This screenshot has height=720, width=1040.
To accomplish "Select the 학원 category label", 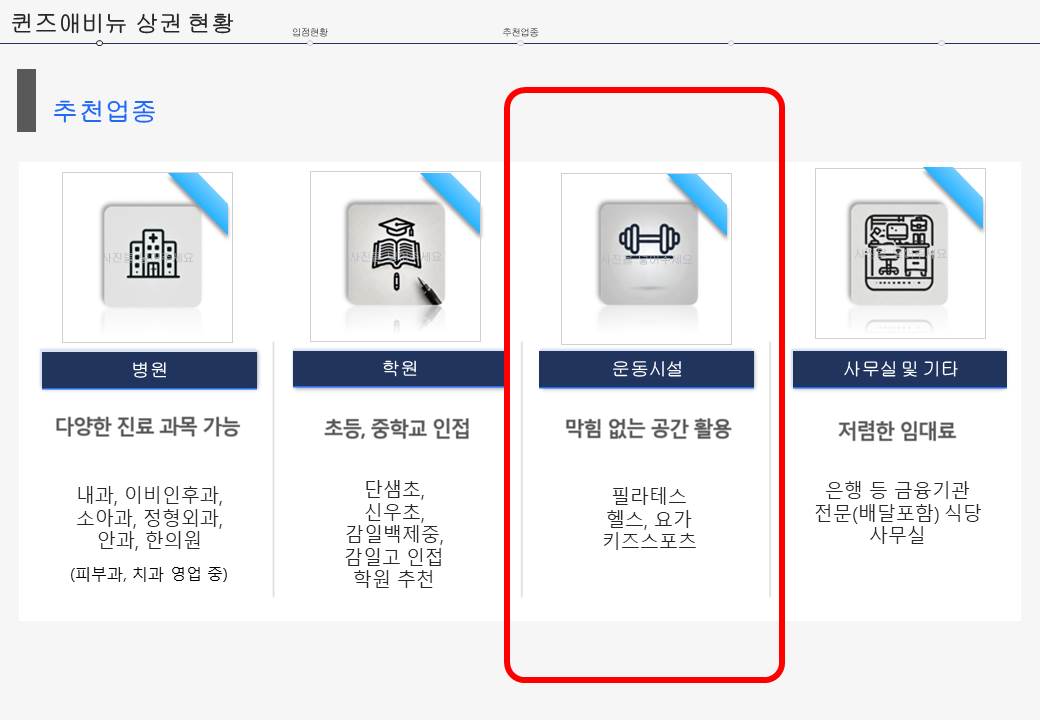I will click(x=399, y=369).
